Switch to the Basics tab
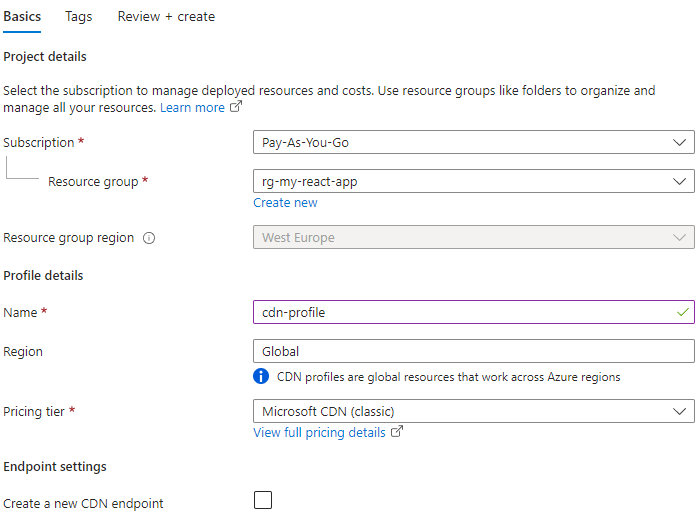 pyautogui.click(x=22, y=16)
